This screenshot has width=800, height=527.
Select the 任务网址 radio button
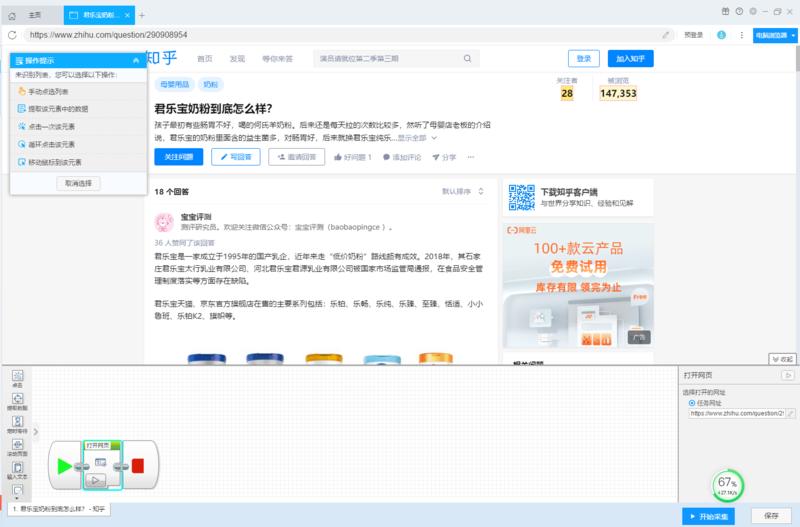pyautogui.click(x=692, y=403)
